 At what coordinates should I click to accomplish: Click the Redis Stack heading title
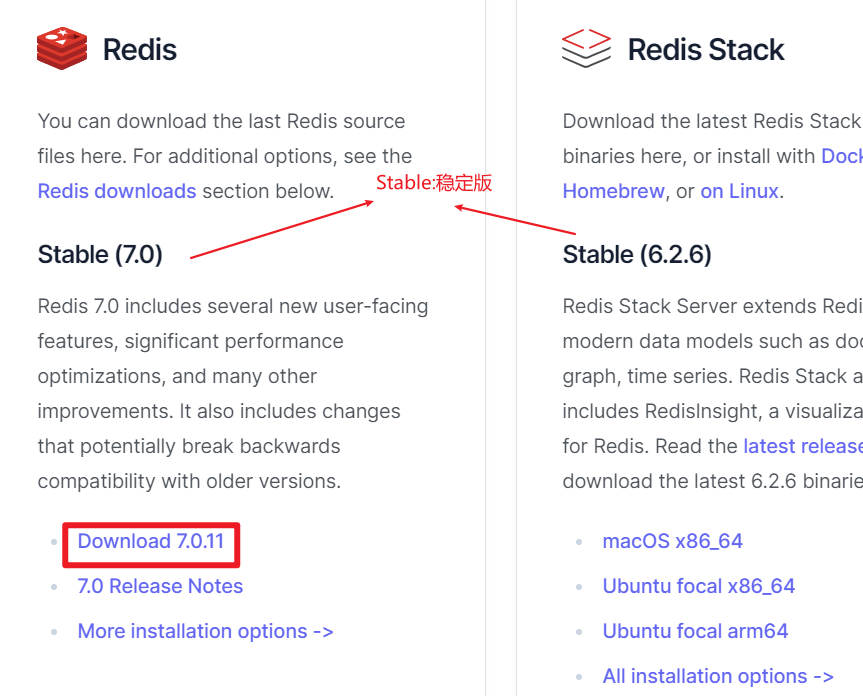coord(706,50)
